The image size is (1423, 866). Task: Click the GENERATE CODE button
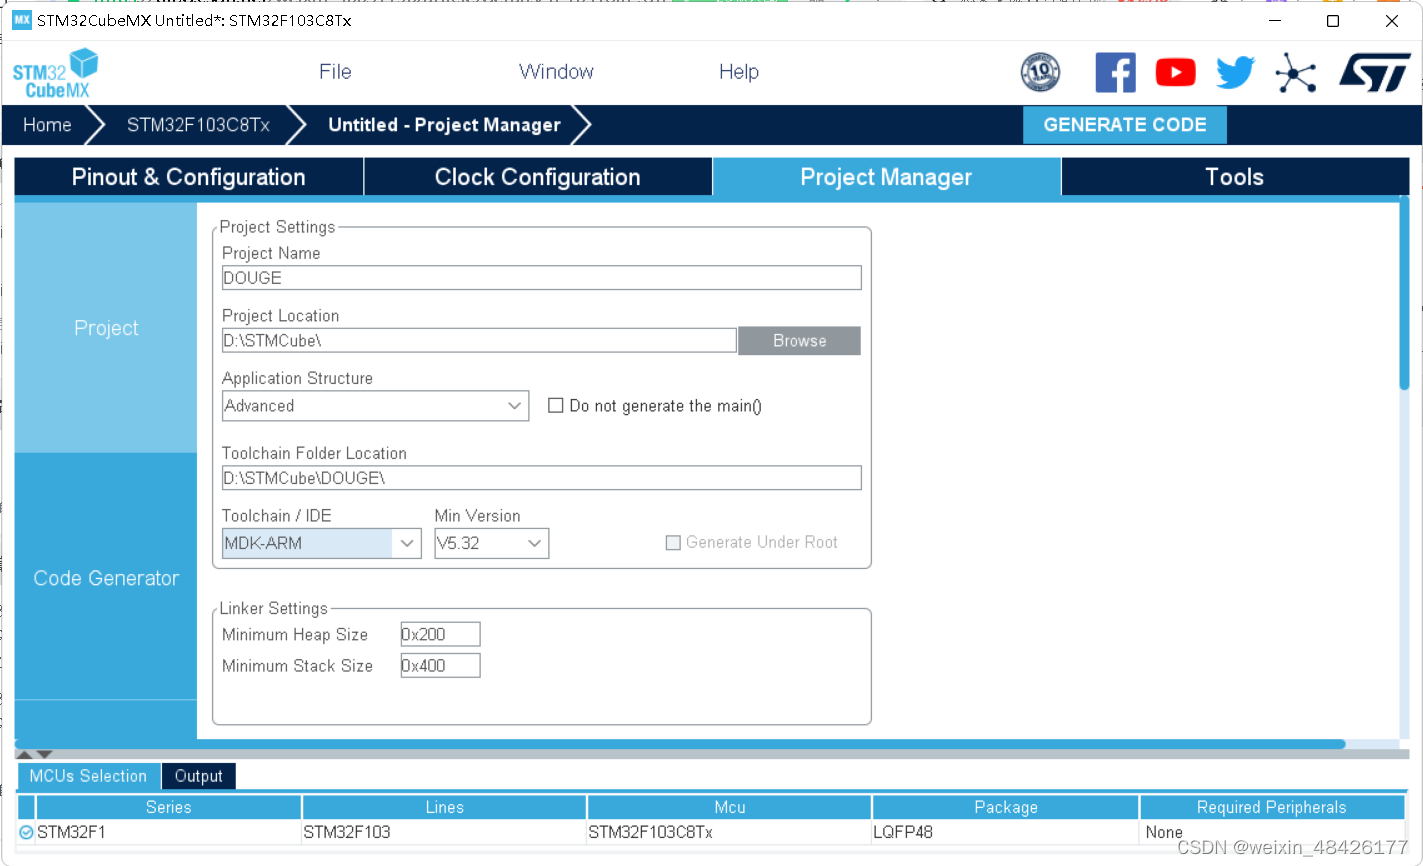[1125, 125]
